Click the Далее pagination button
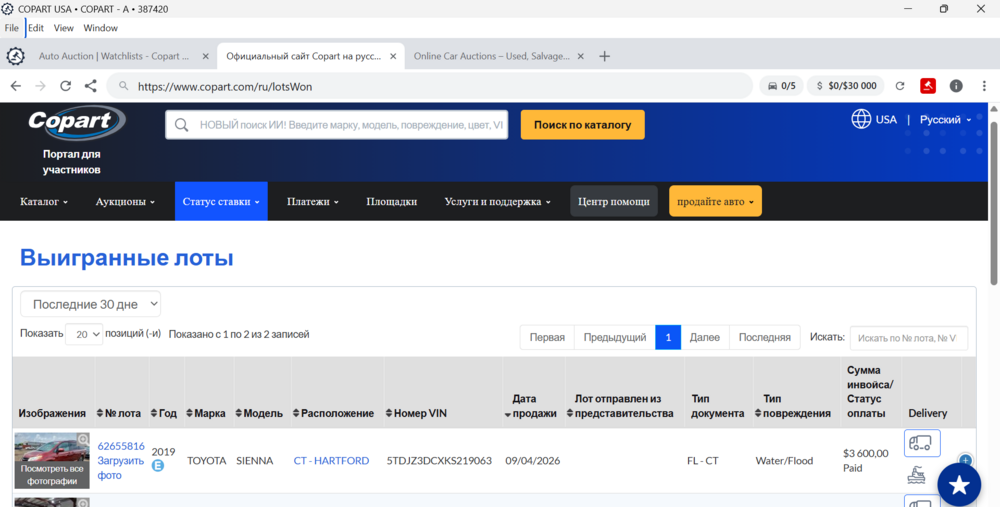 coord(705,337)
